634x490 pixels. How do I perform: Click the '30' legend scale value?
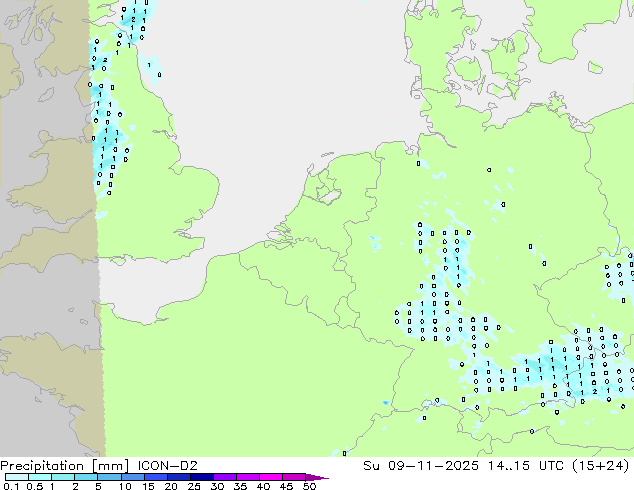tap(217, 486)
